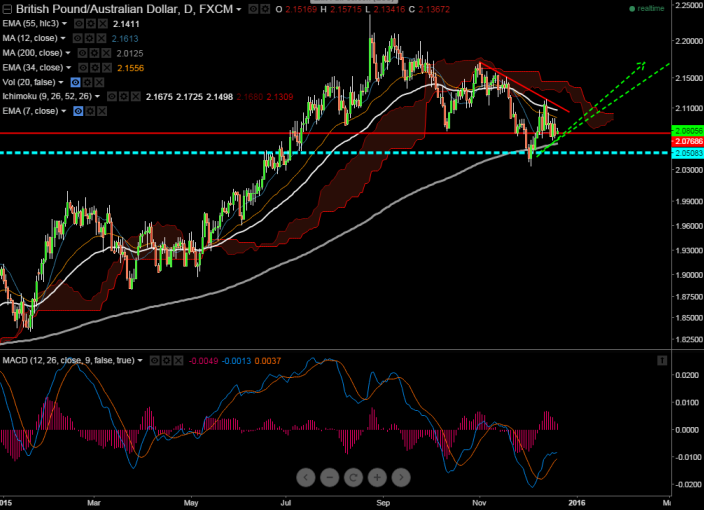Click the EMA 55 value 2.1411

[x=126, y=24]
